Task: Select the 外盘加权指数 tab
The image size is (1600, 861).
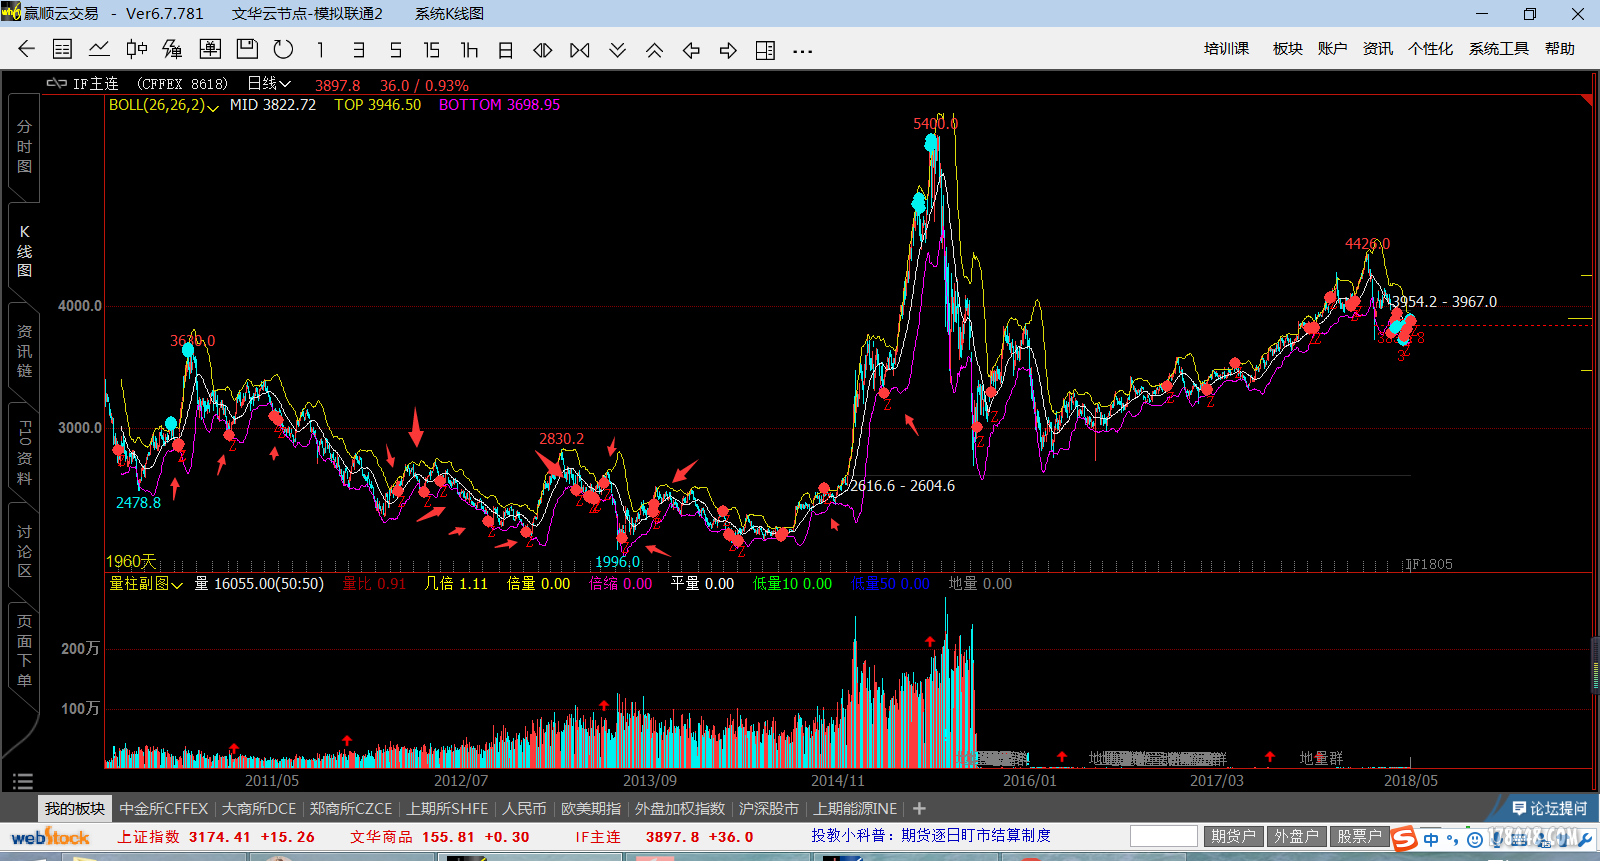Action: [x=680, y=808]
